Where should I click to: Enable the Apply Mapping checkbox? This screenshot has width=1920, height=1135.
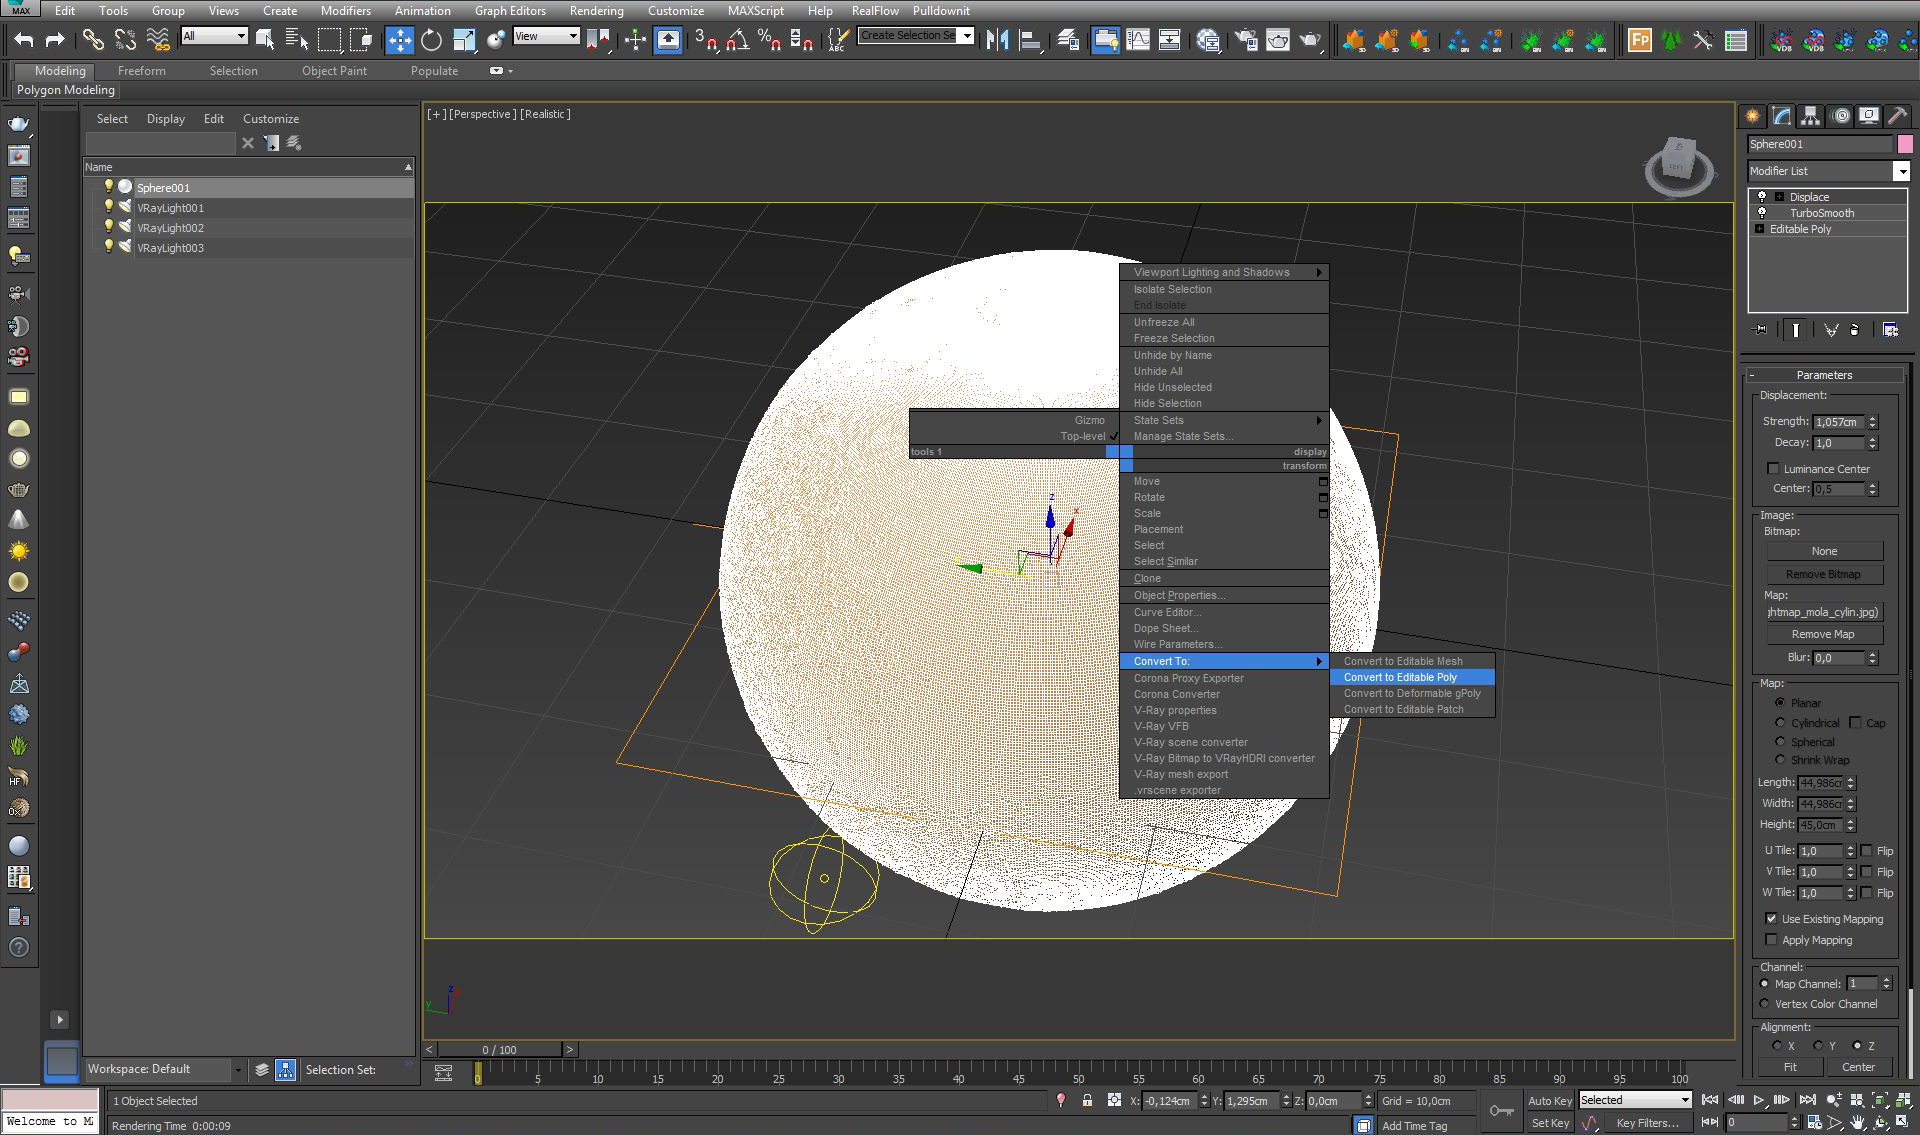[1772, 939]
